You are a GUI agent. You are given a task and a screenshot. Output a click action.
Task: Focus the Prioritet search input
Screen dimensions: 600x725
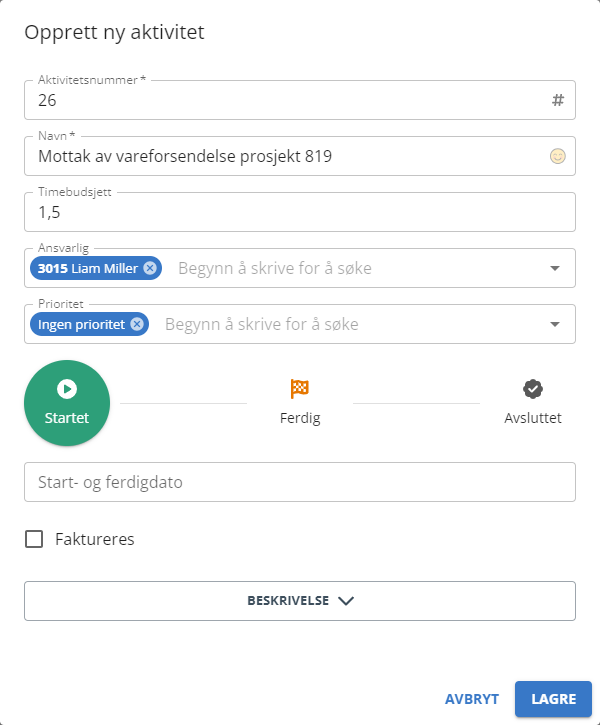pos(350,324)
